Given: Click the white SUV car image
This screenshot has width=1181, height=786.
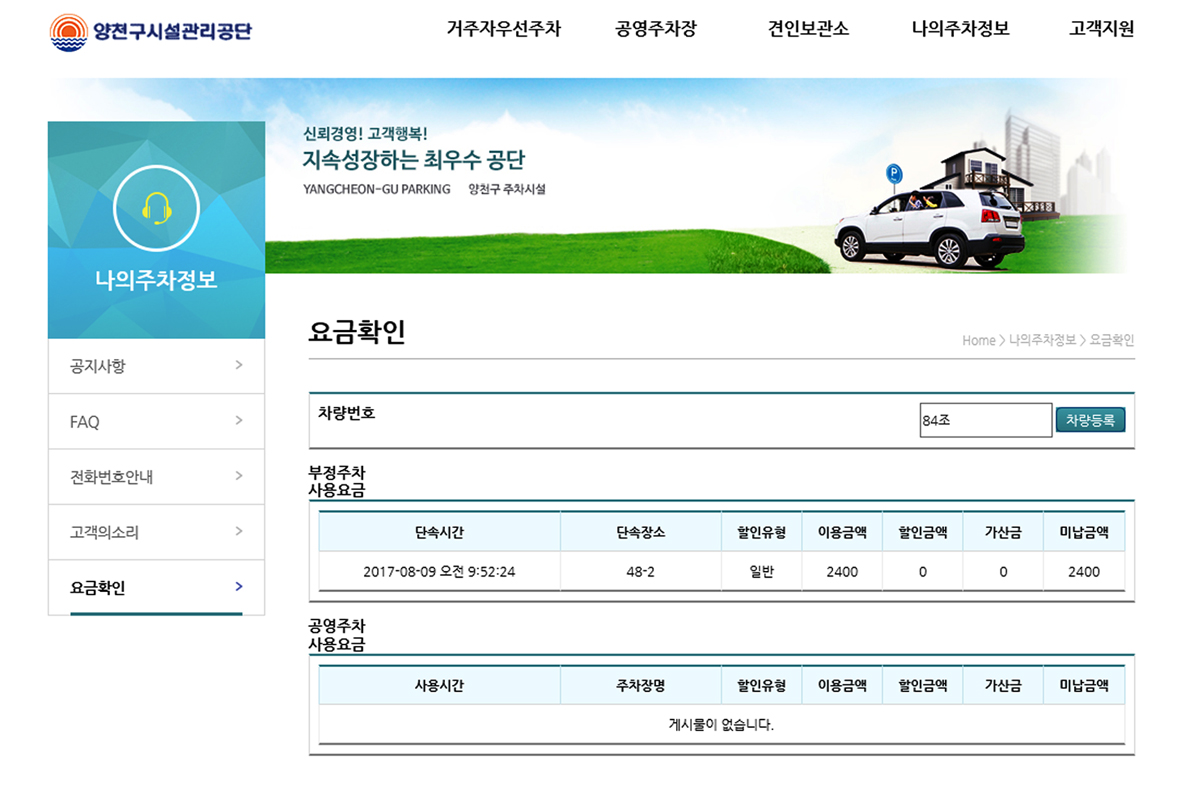Looking at the screenshot, I should (x=928, y=227).
